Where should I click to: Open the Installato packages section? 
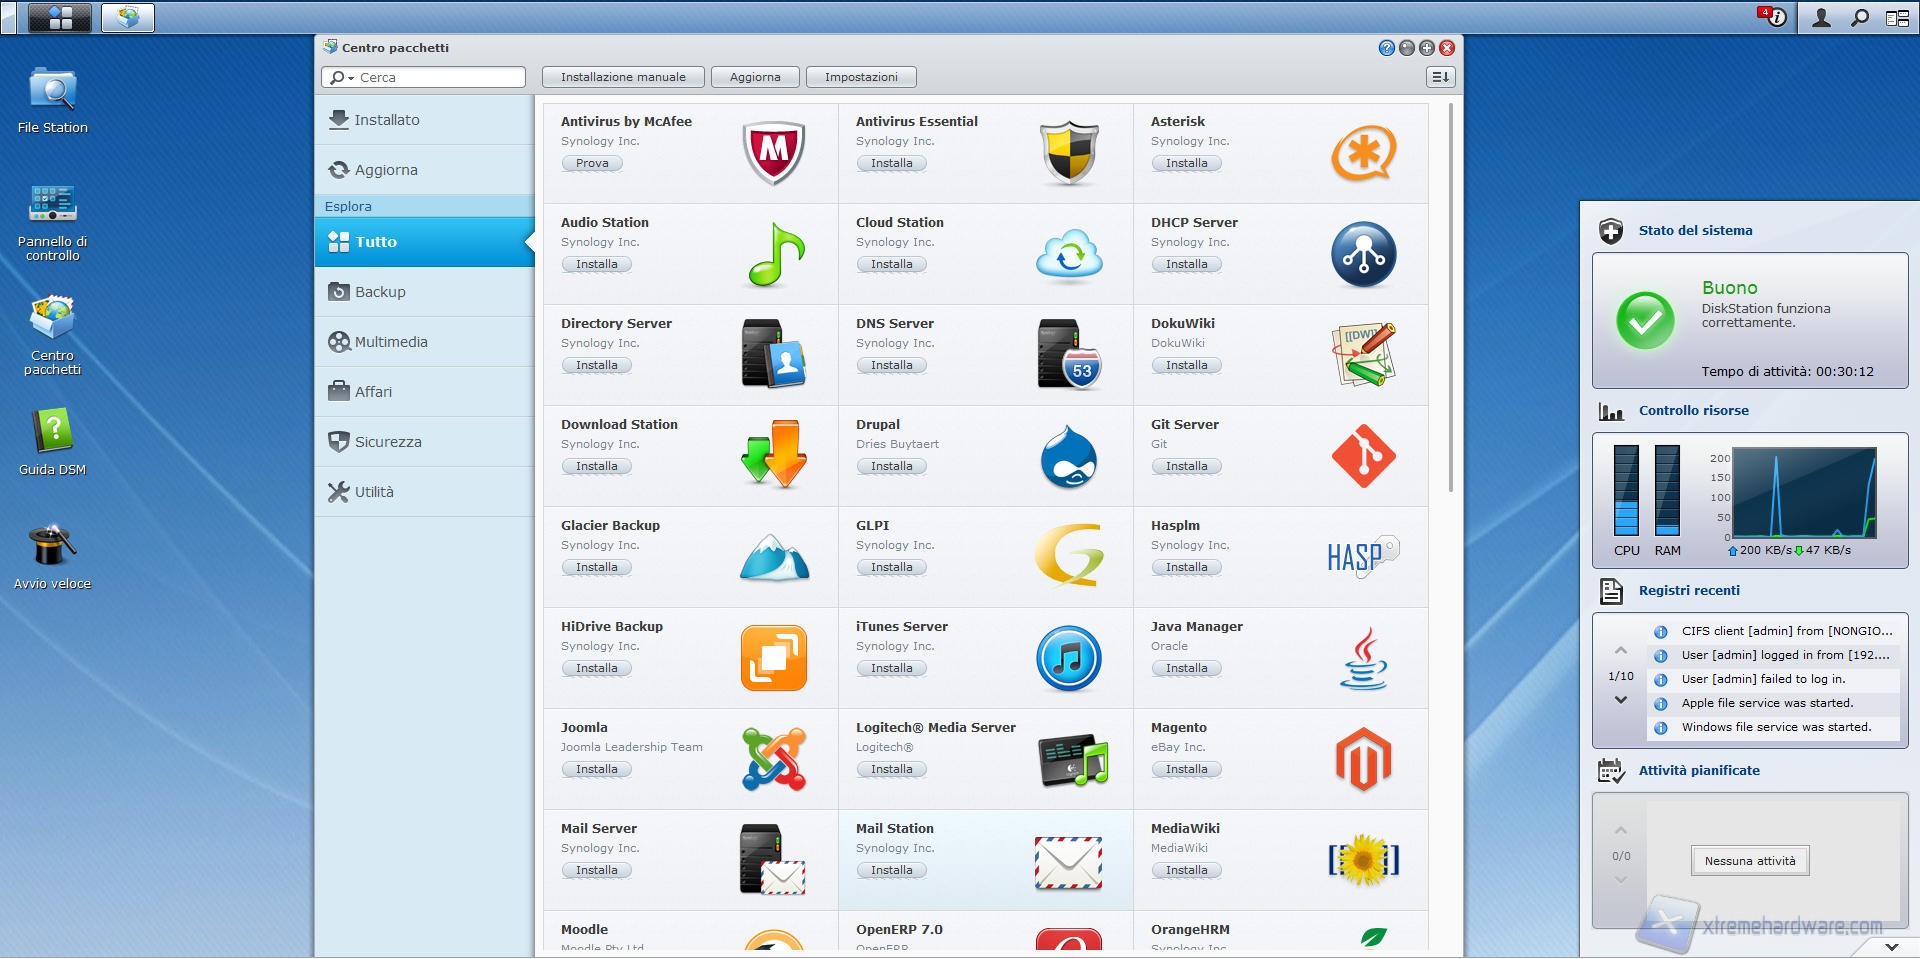[x=386, y=120]
